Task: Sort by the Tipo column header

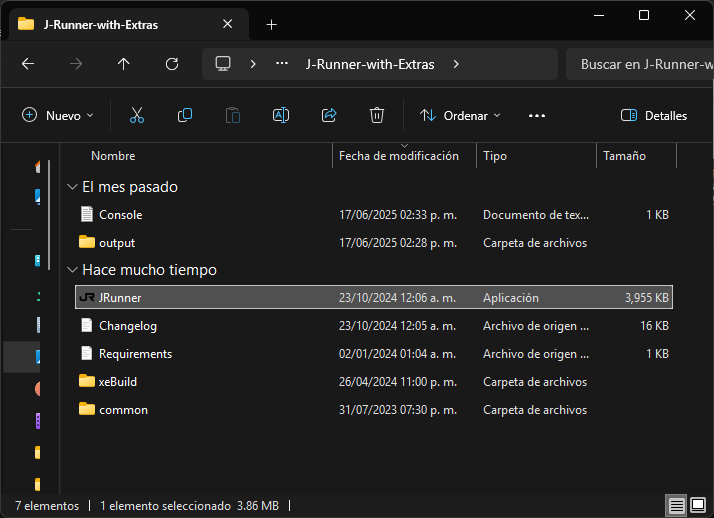Action: (495, 156)
